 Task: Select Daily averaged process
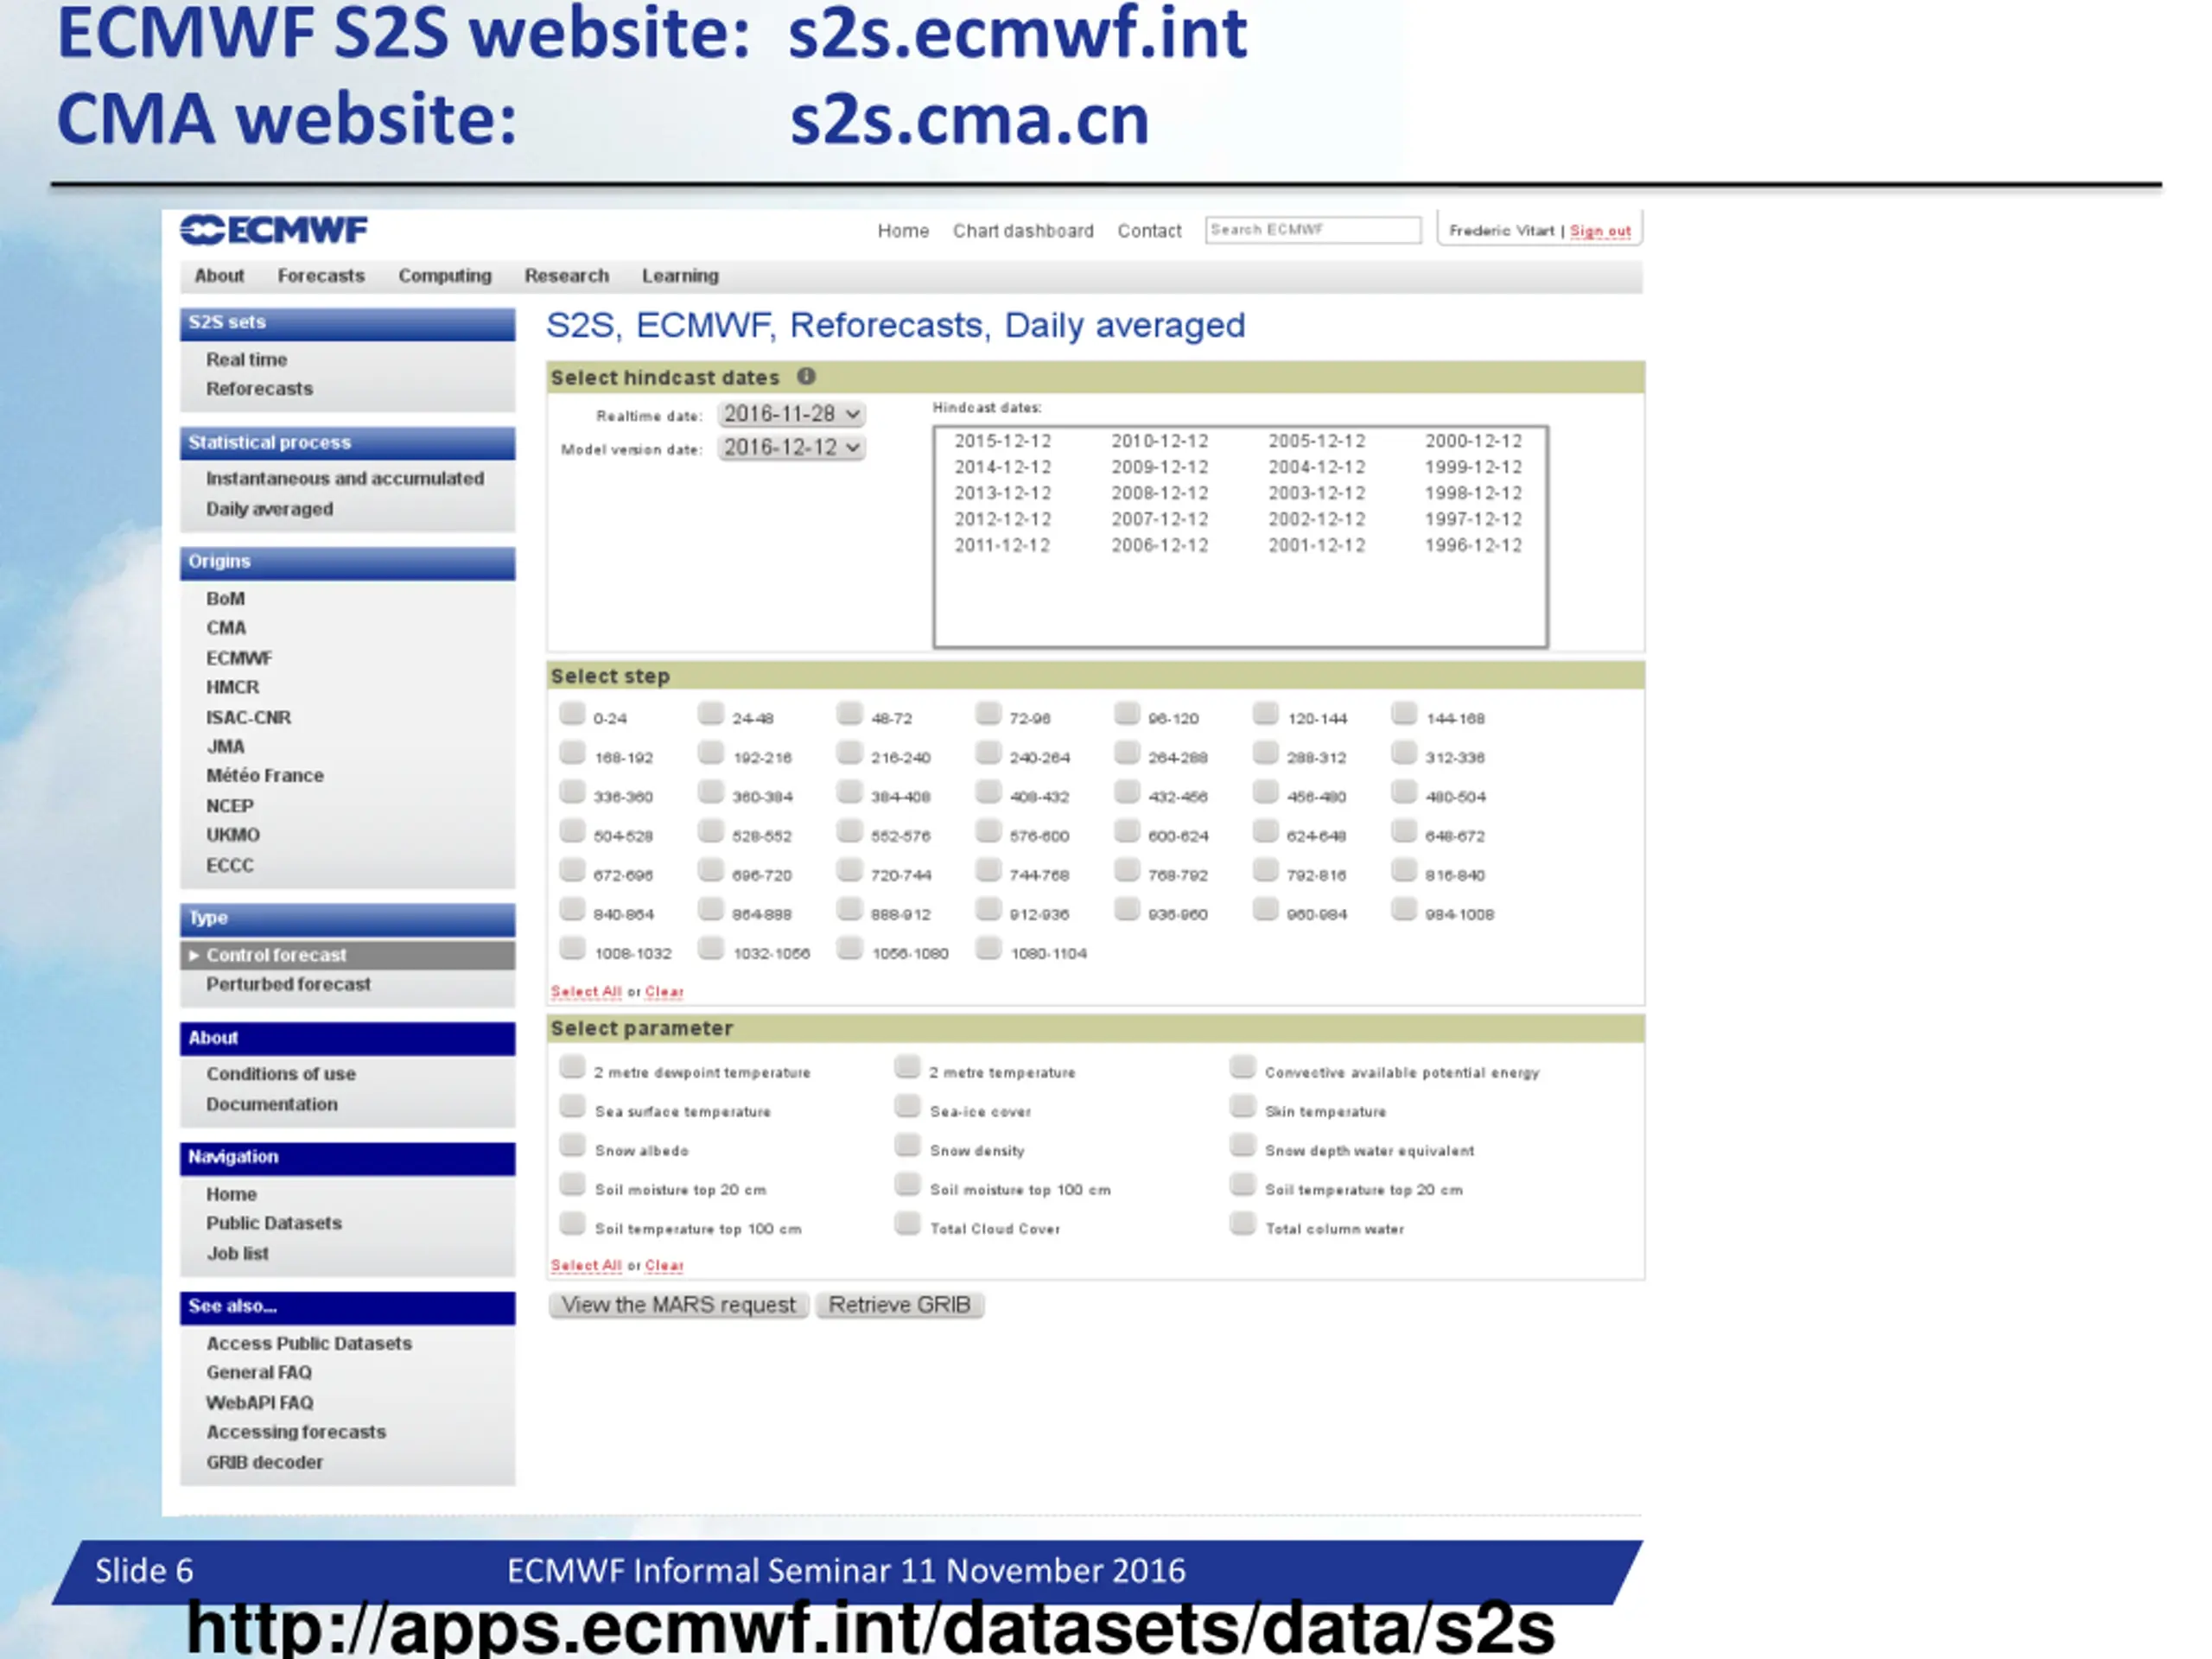[269, 509]
